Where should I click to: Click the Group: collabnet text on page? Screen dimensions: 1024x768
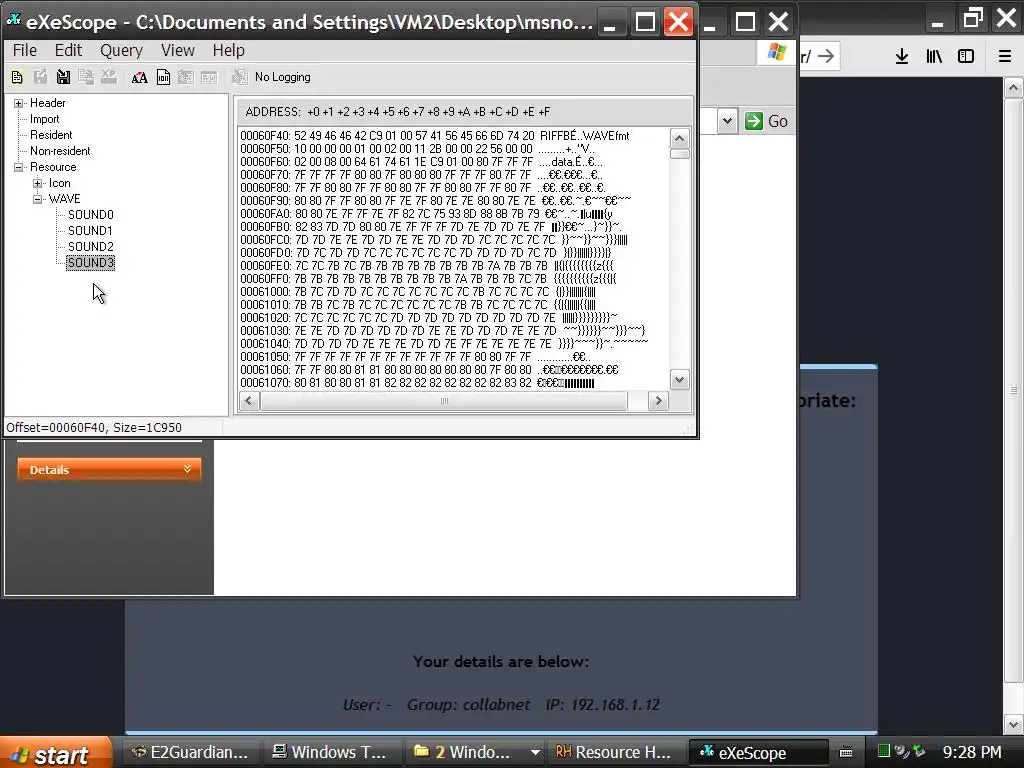(x=468, y=705)
